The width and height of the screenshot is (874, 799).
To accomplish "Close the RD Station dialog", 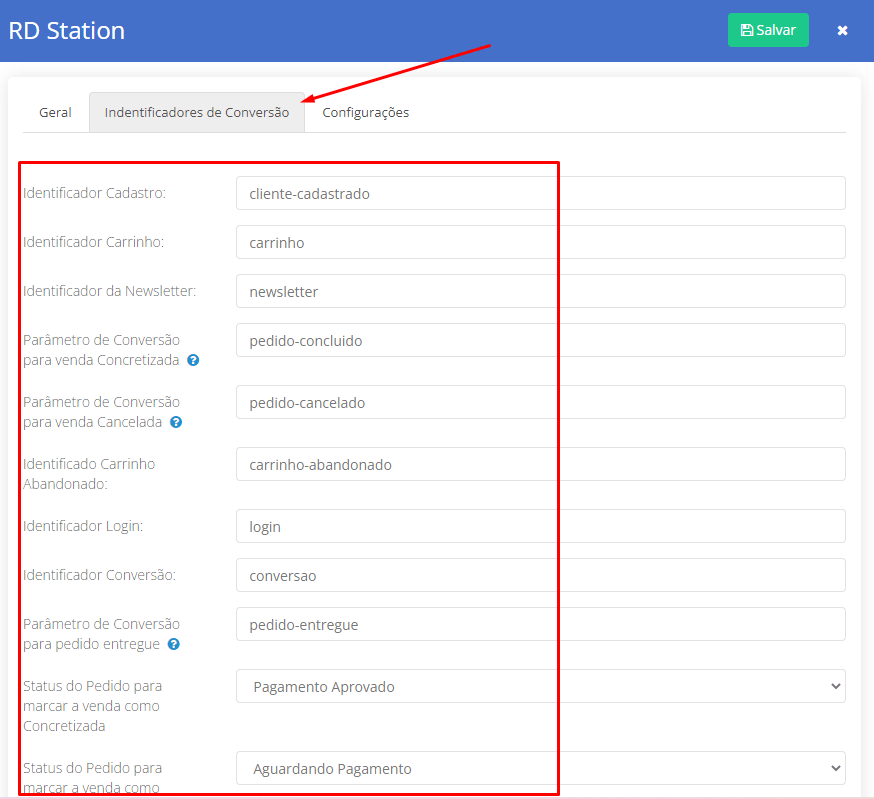I will tap(842, 31).
